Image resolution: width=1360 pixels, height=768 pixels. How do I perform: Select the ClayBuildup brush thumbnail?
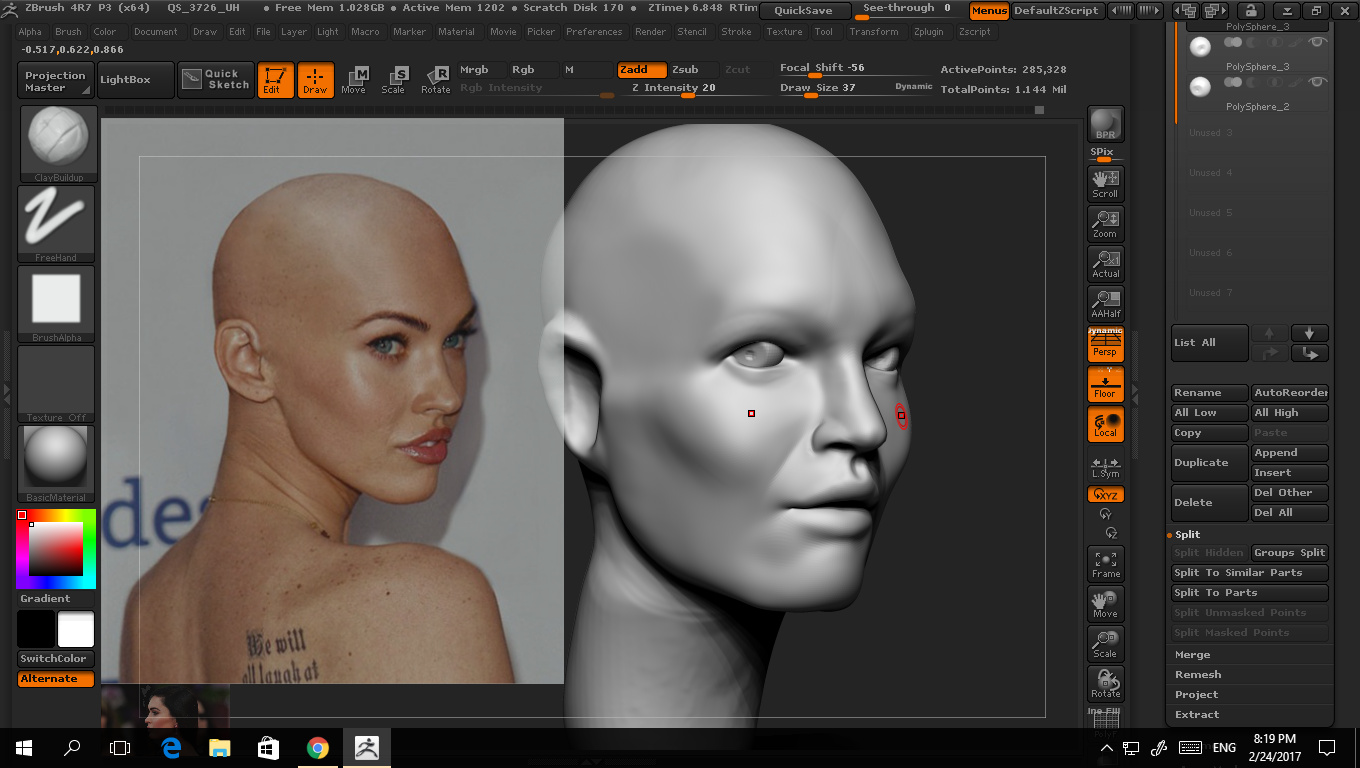coord(58,144)
